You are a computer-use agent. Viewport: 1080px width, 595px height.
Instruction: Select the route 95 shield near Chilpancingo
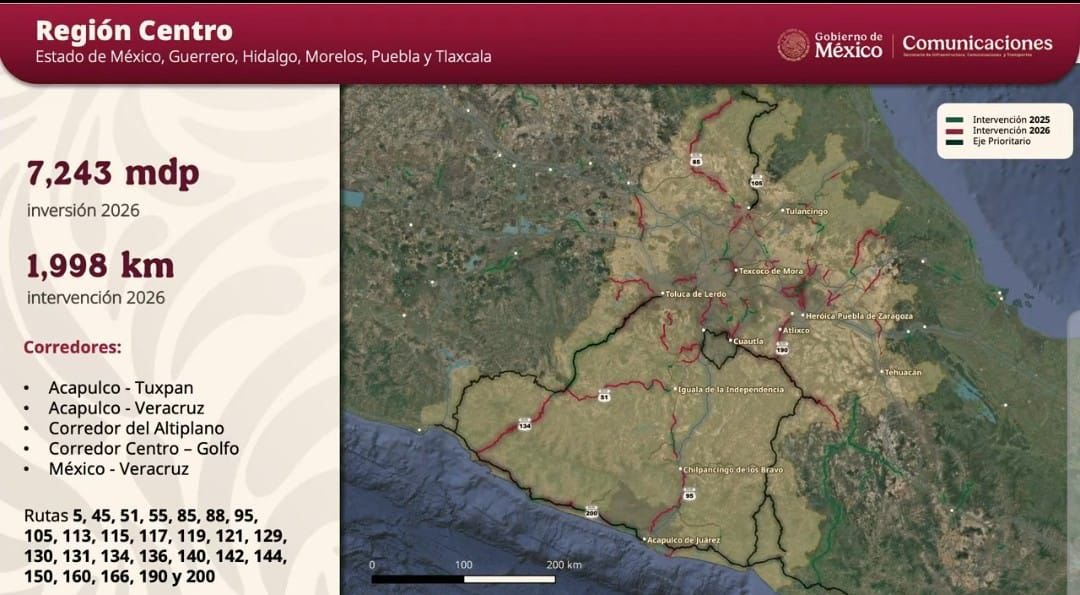click(689, 494)
